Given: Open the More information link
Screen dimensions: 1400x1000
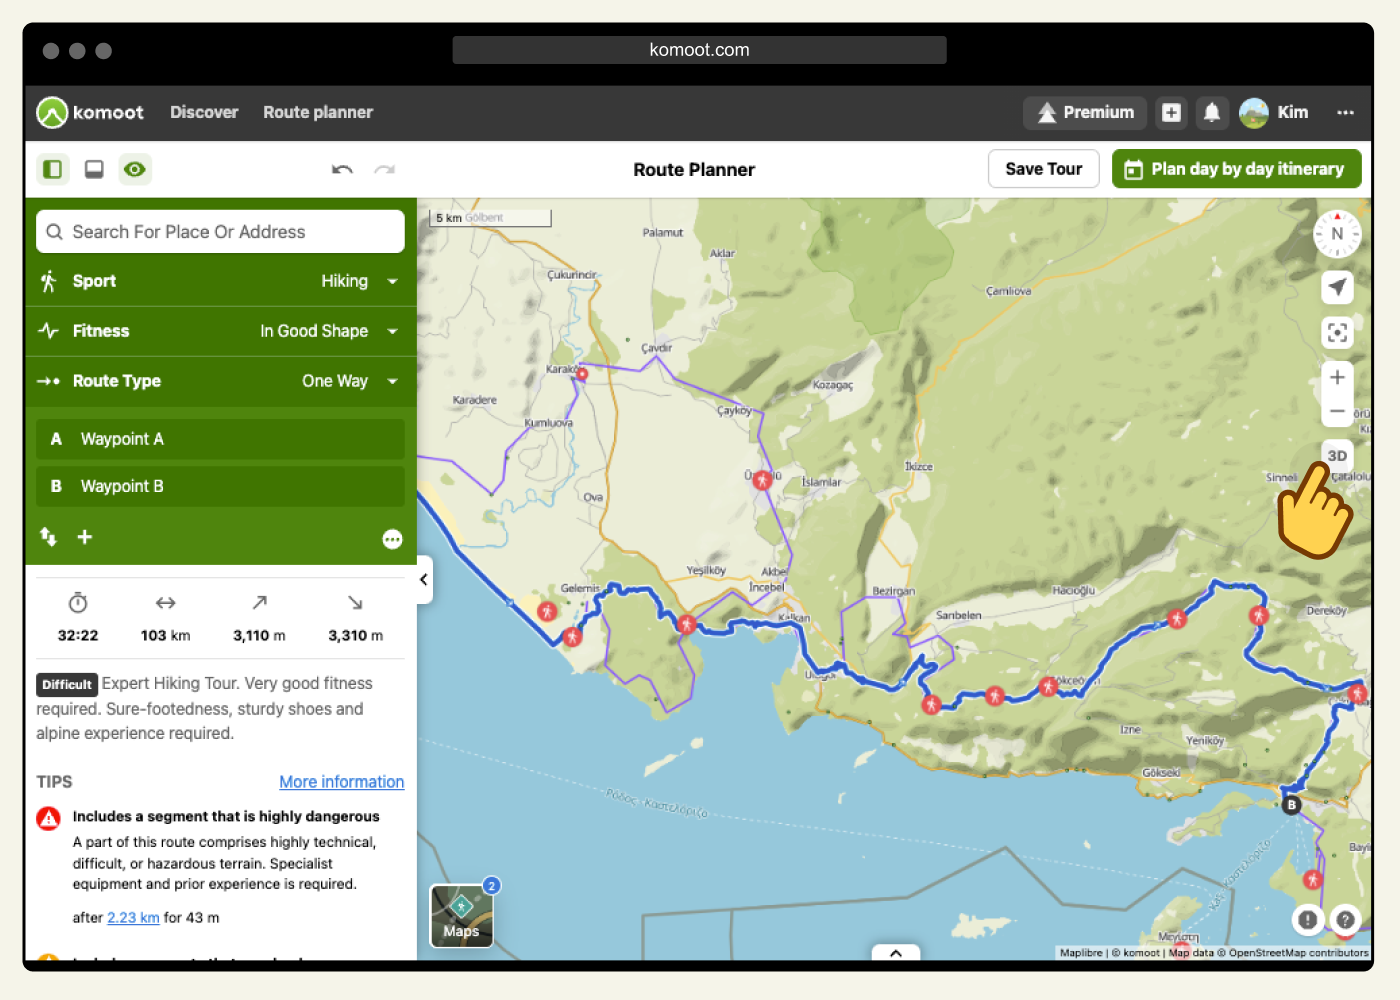Looking at the screenshot, I should (342, 782).
